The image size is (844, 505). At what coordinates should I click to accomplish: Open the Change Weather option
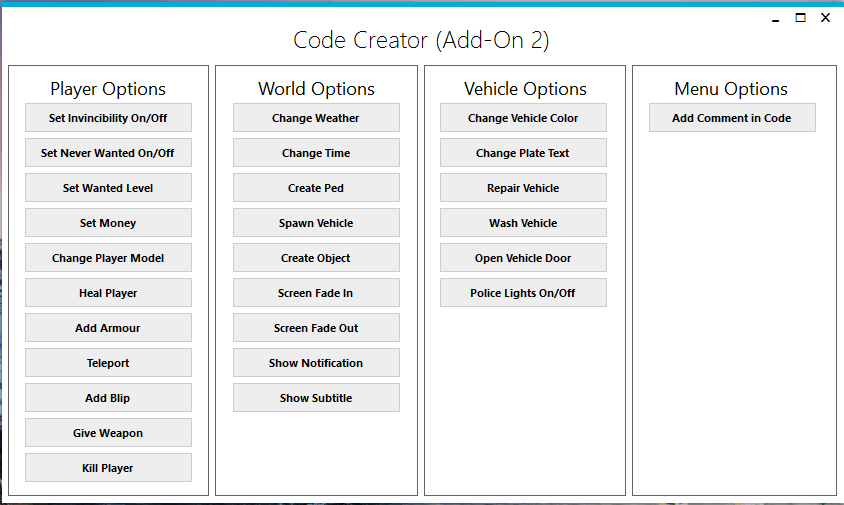(x=316, y=118)
